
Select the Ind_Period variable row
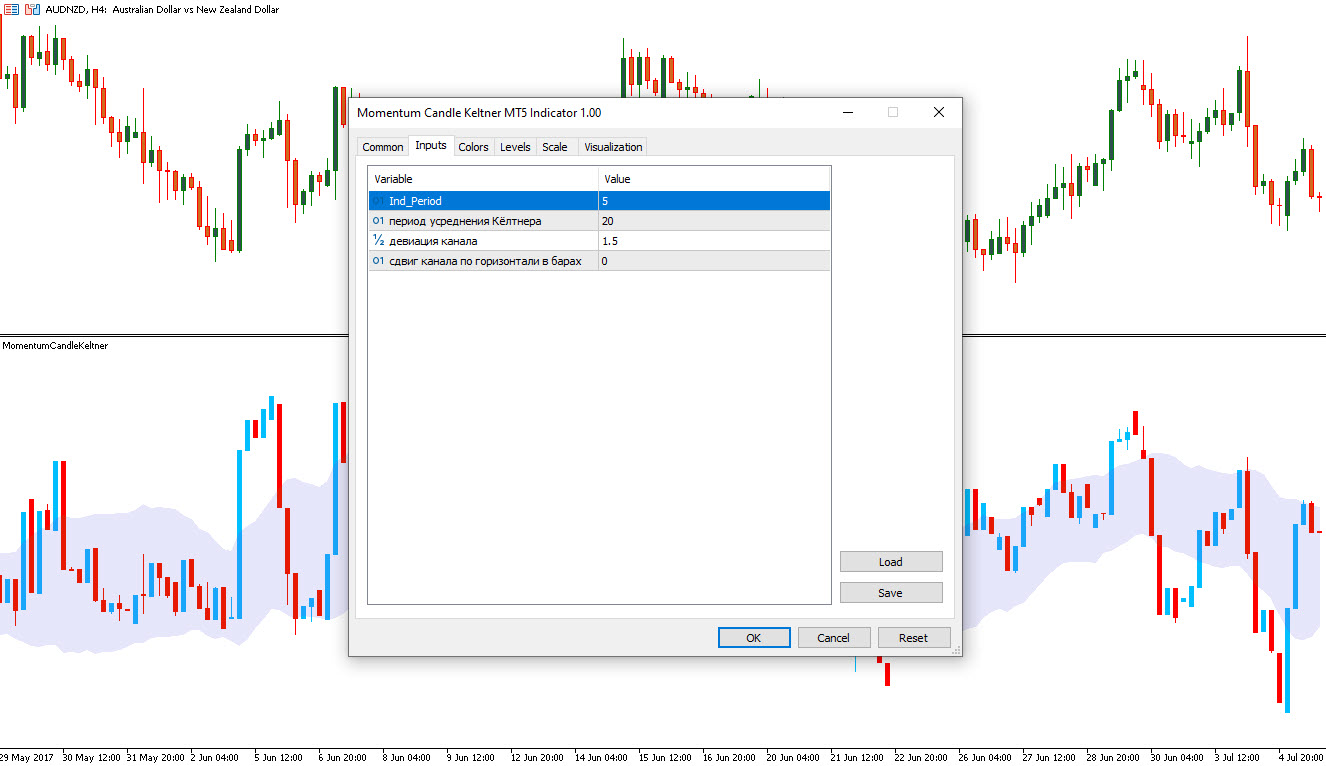pyautogui.click(x=483, y=201)
